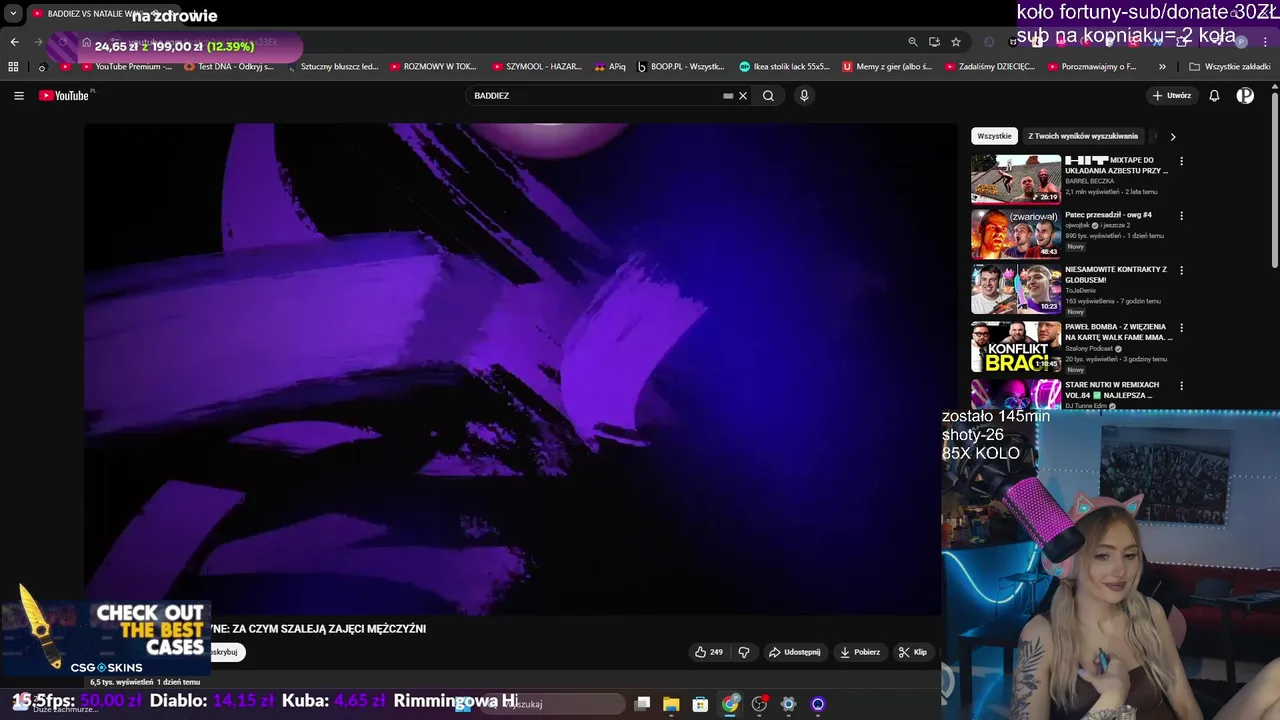Open the Test DNA - Odkryj bookmark

click(229, 67)
